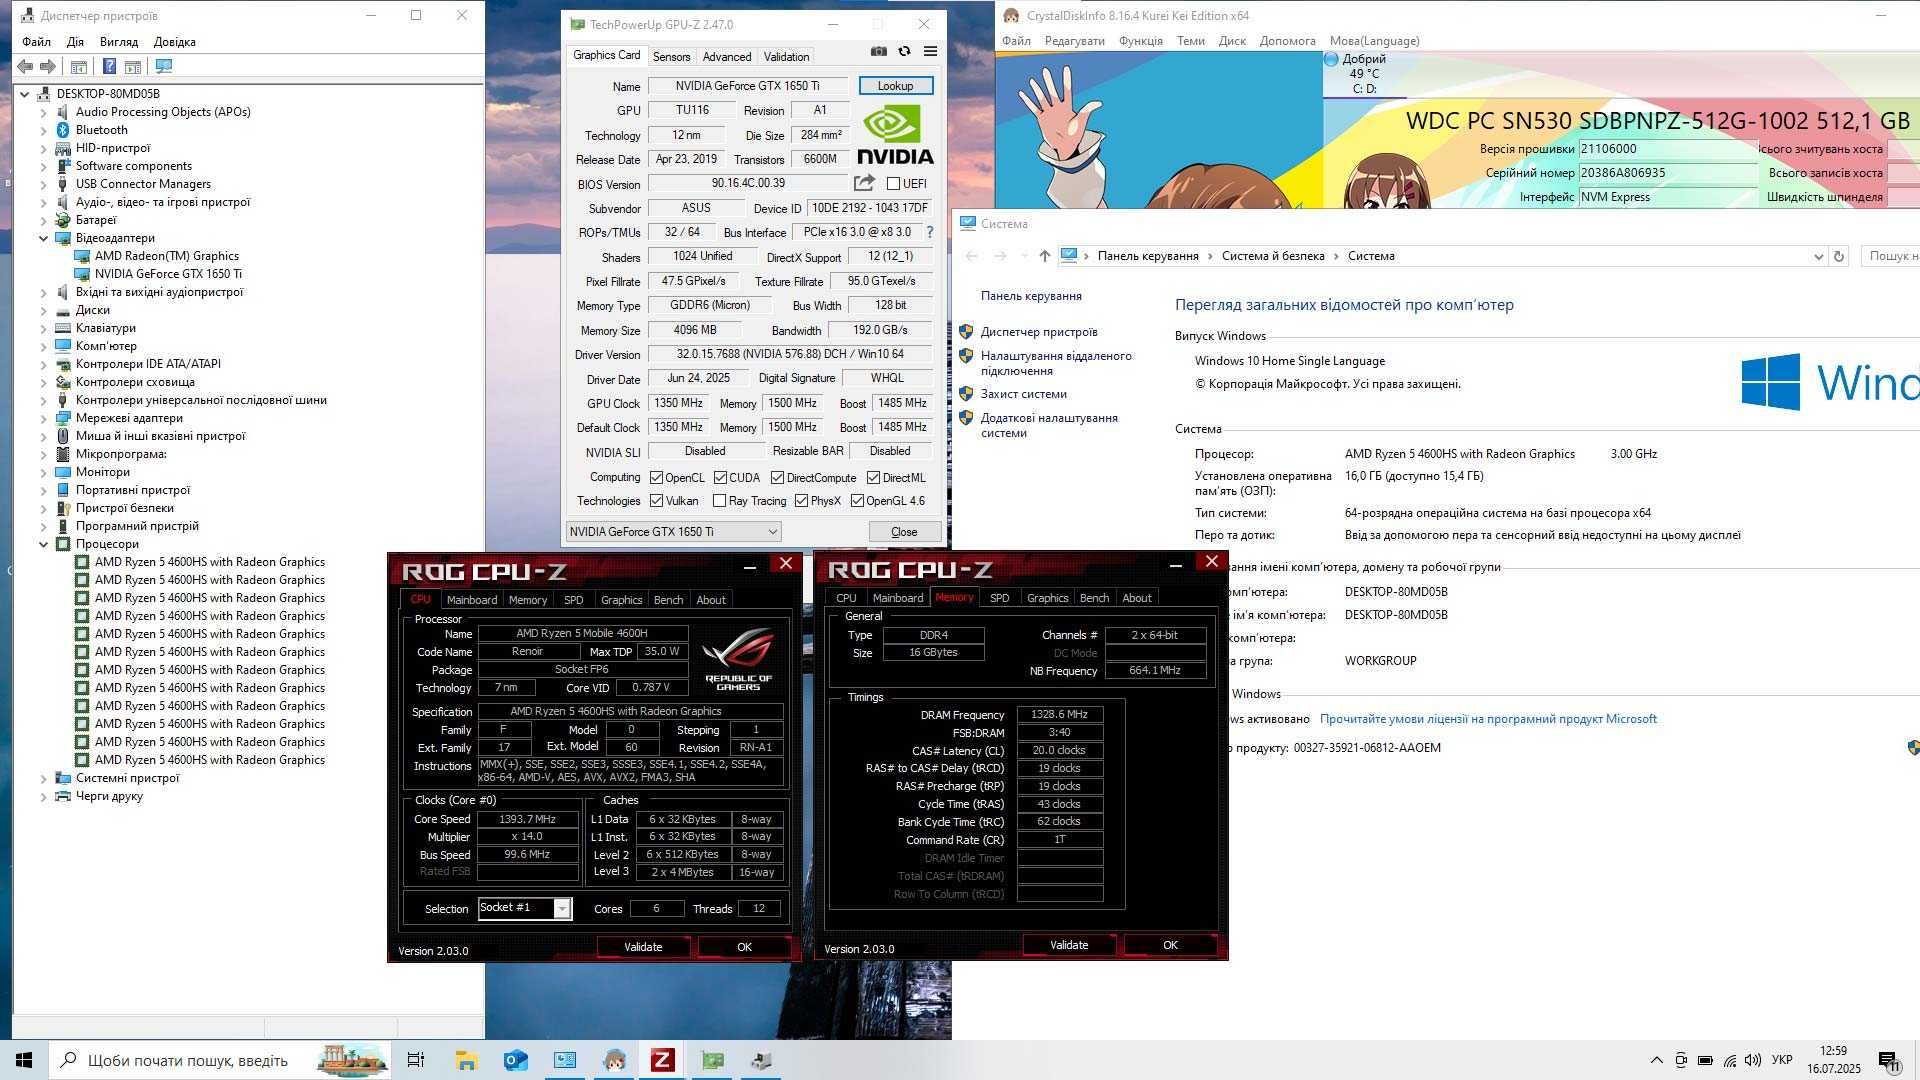
Task: Open the Захист системи link
Action: click(1023, 394)
